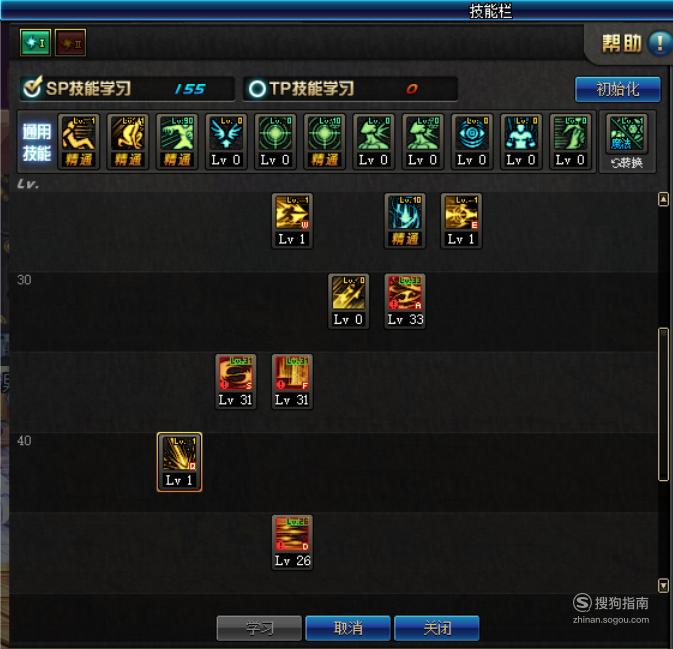Select the Lv 1 skill with W hotkey
Viewport: 673px width, 649px height.
coord(292,221)
